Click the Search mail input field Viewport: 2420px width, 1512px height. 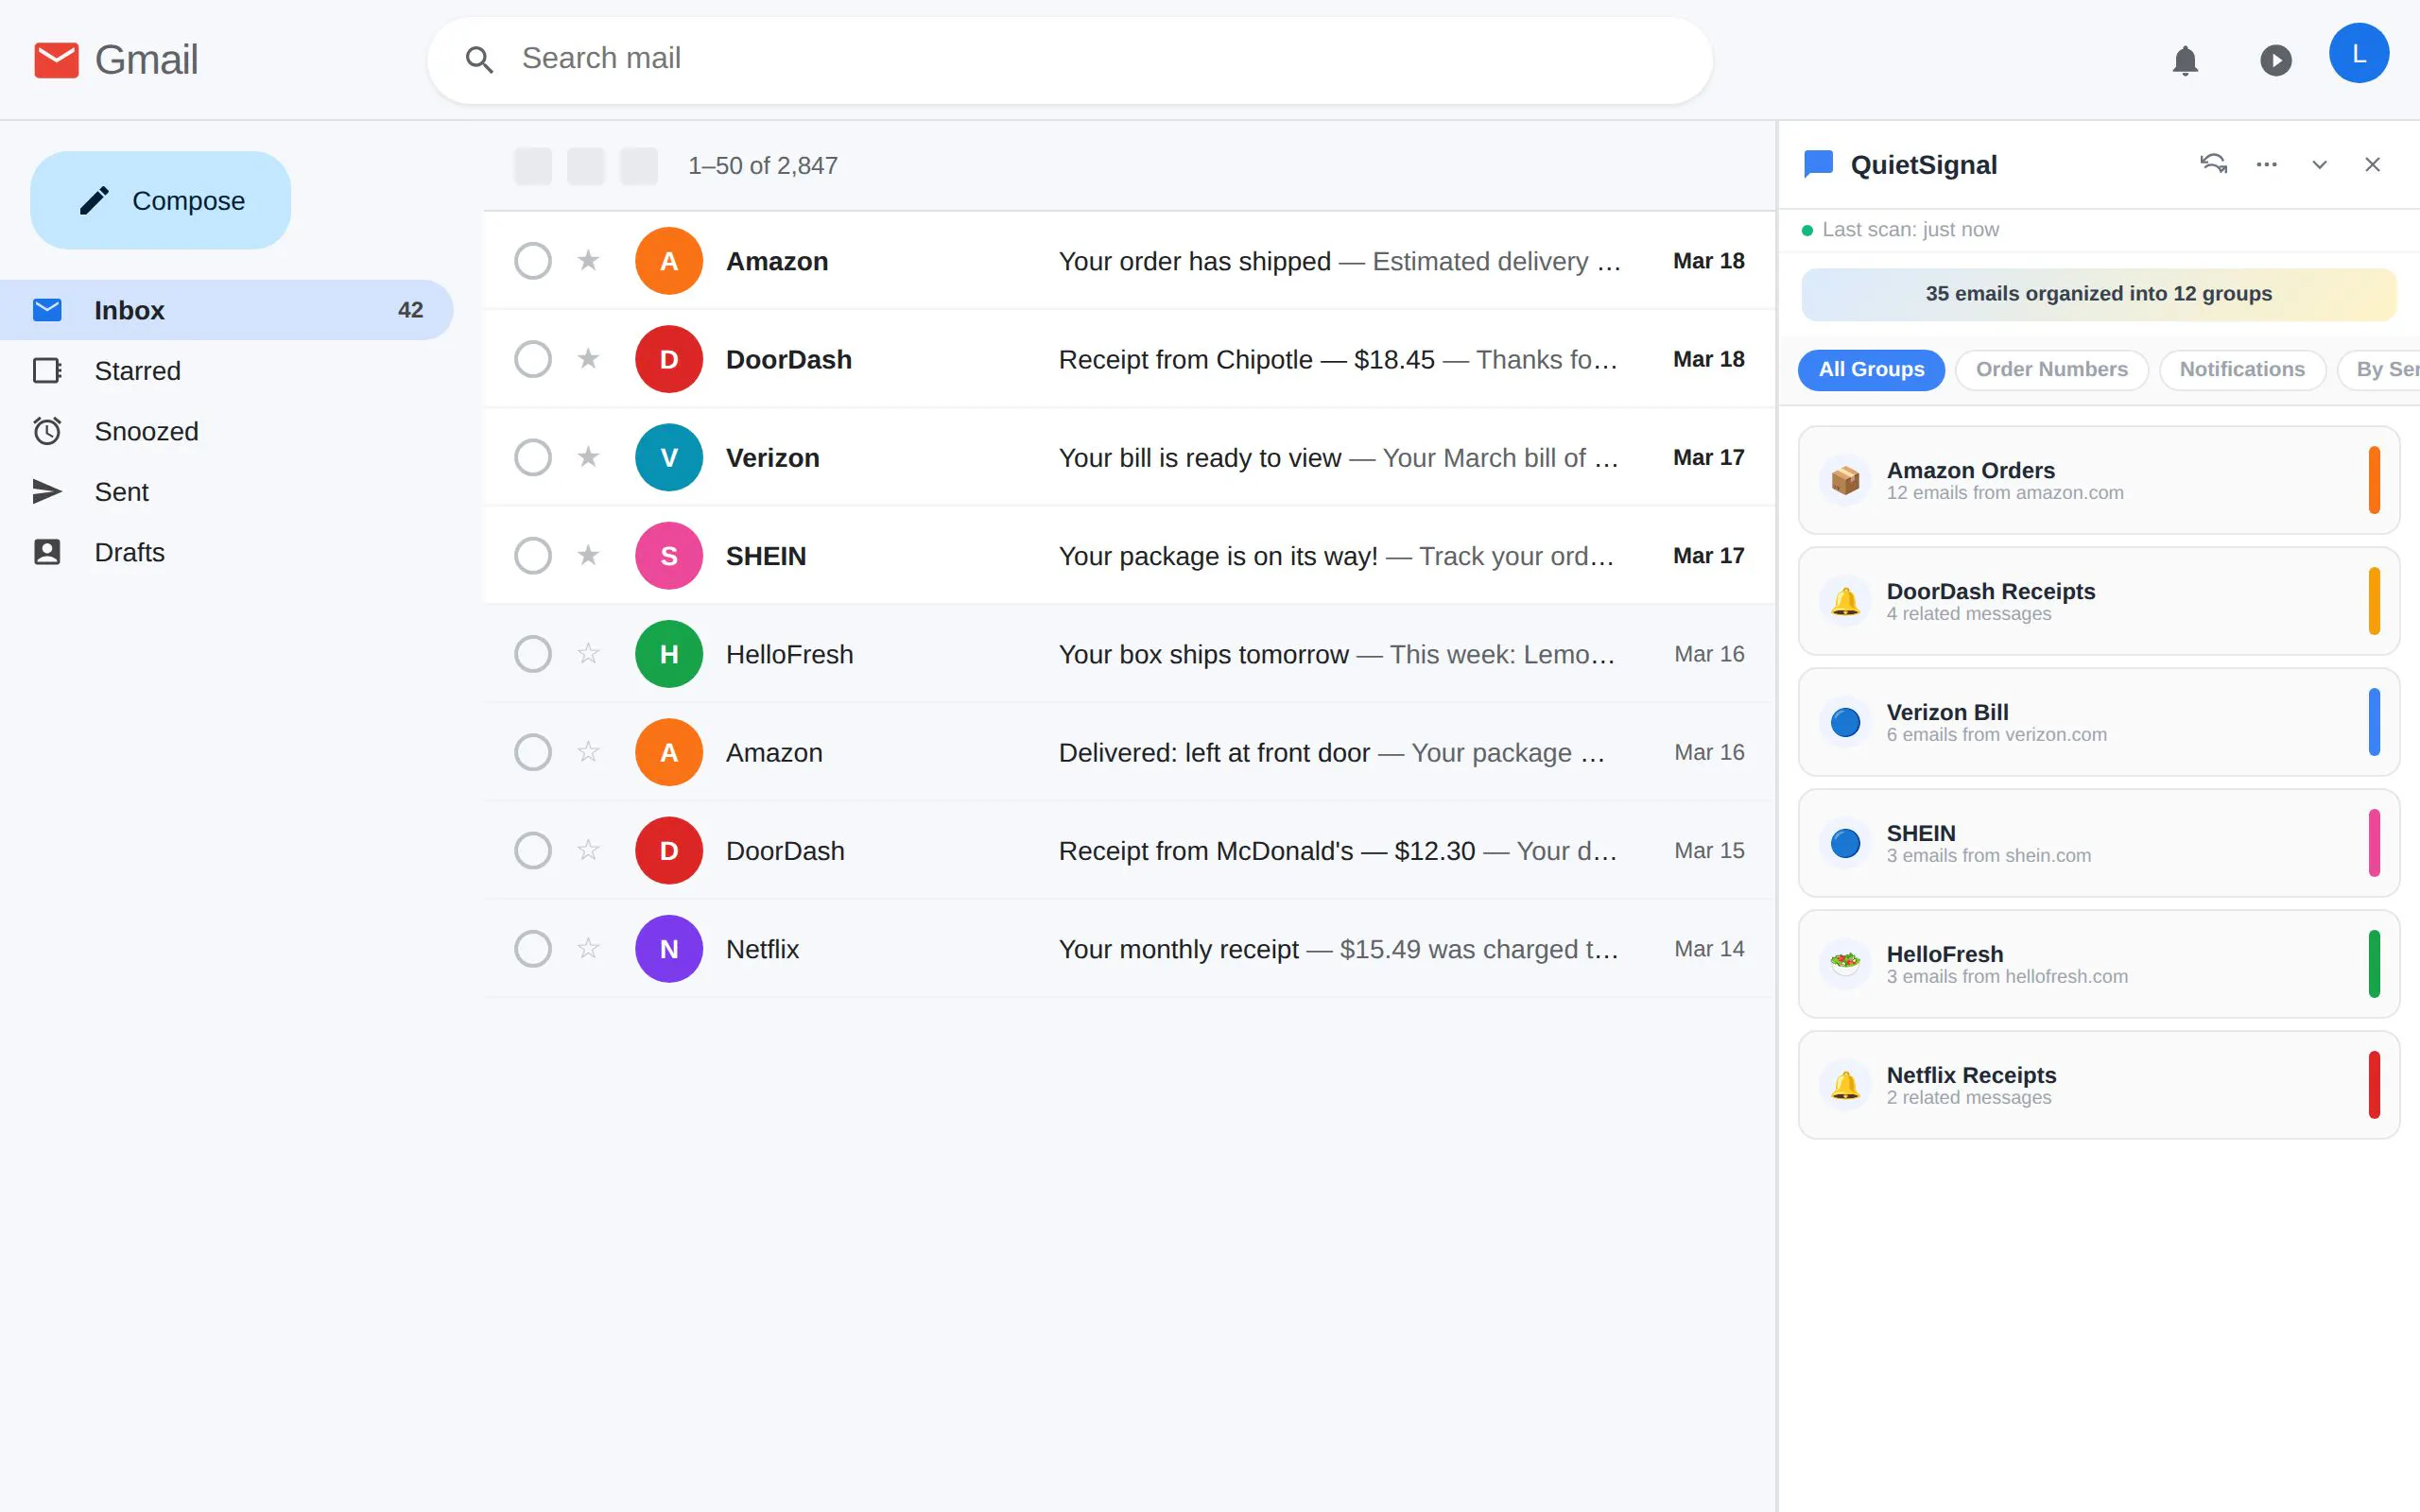tap(1069, 60)
